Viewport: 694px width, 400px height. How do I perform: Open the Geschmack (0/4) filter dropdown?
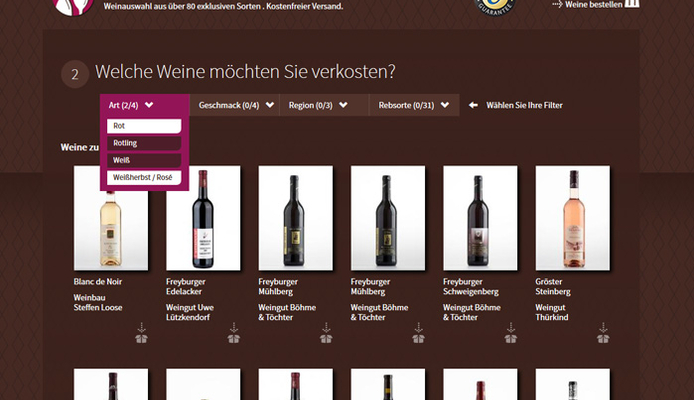point(235,105)
